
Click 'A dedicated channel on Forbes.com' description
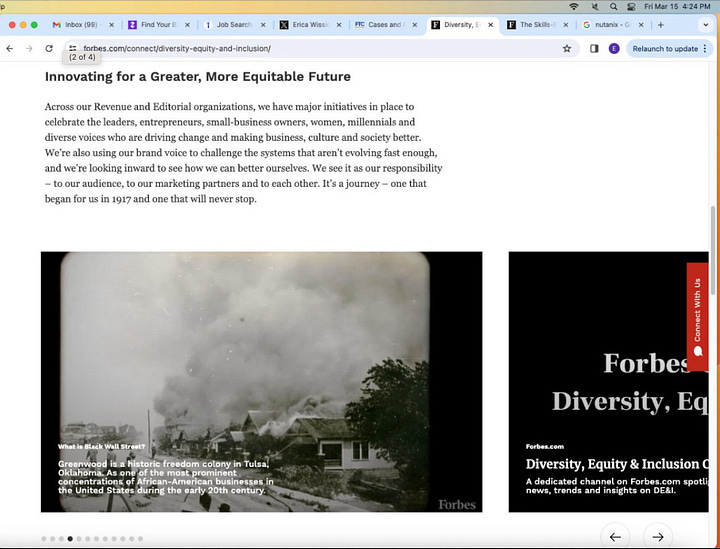(617, 486)
